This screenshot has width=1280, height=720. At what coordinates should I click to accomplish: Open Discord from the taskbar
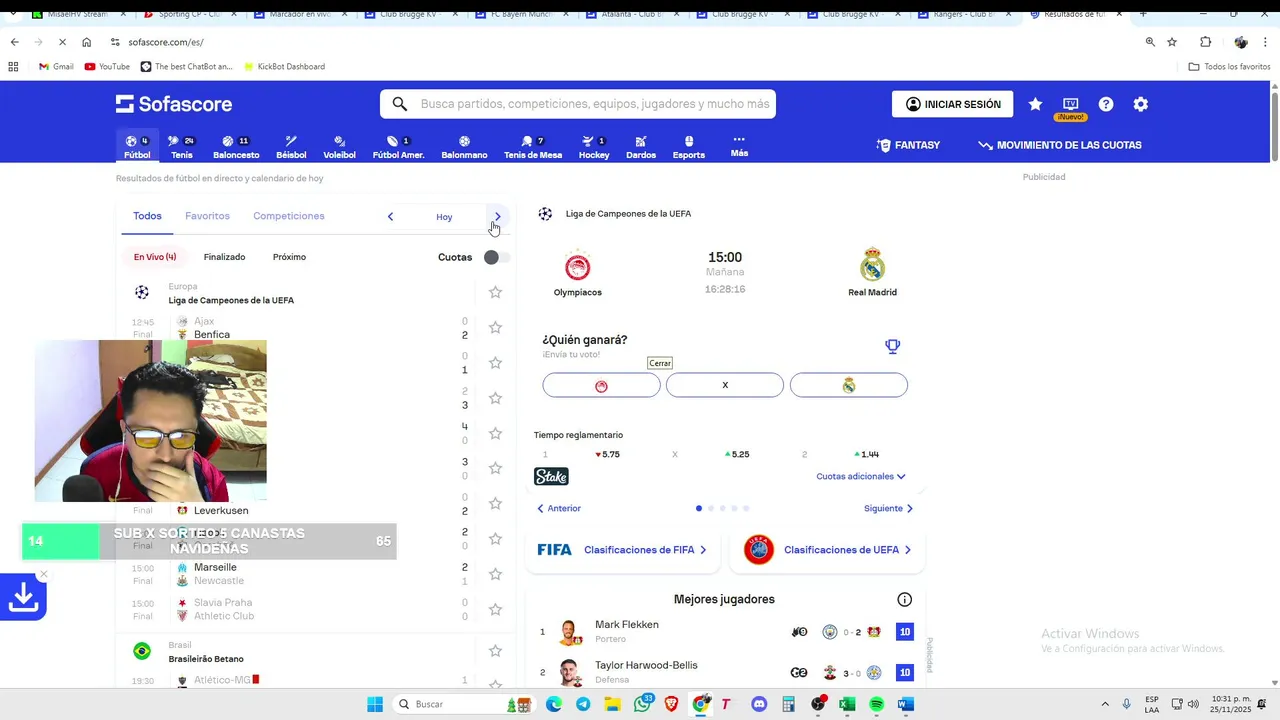[759, 704]
